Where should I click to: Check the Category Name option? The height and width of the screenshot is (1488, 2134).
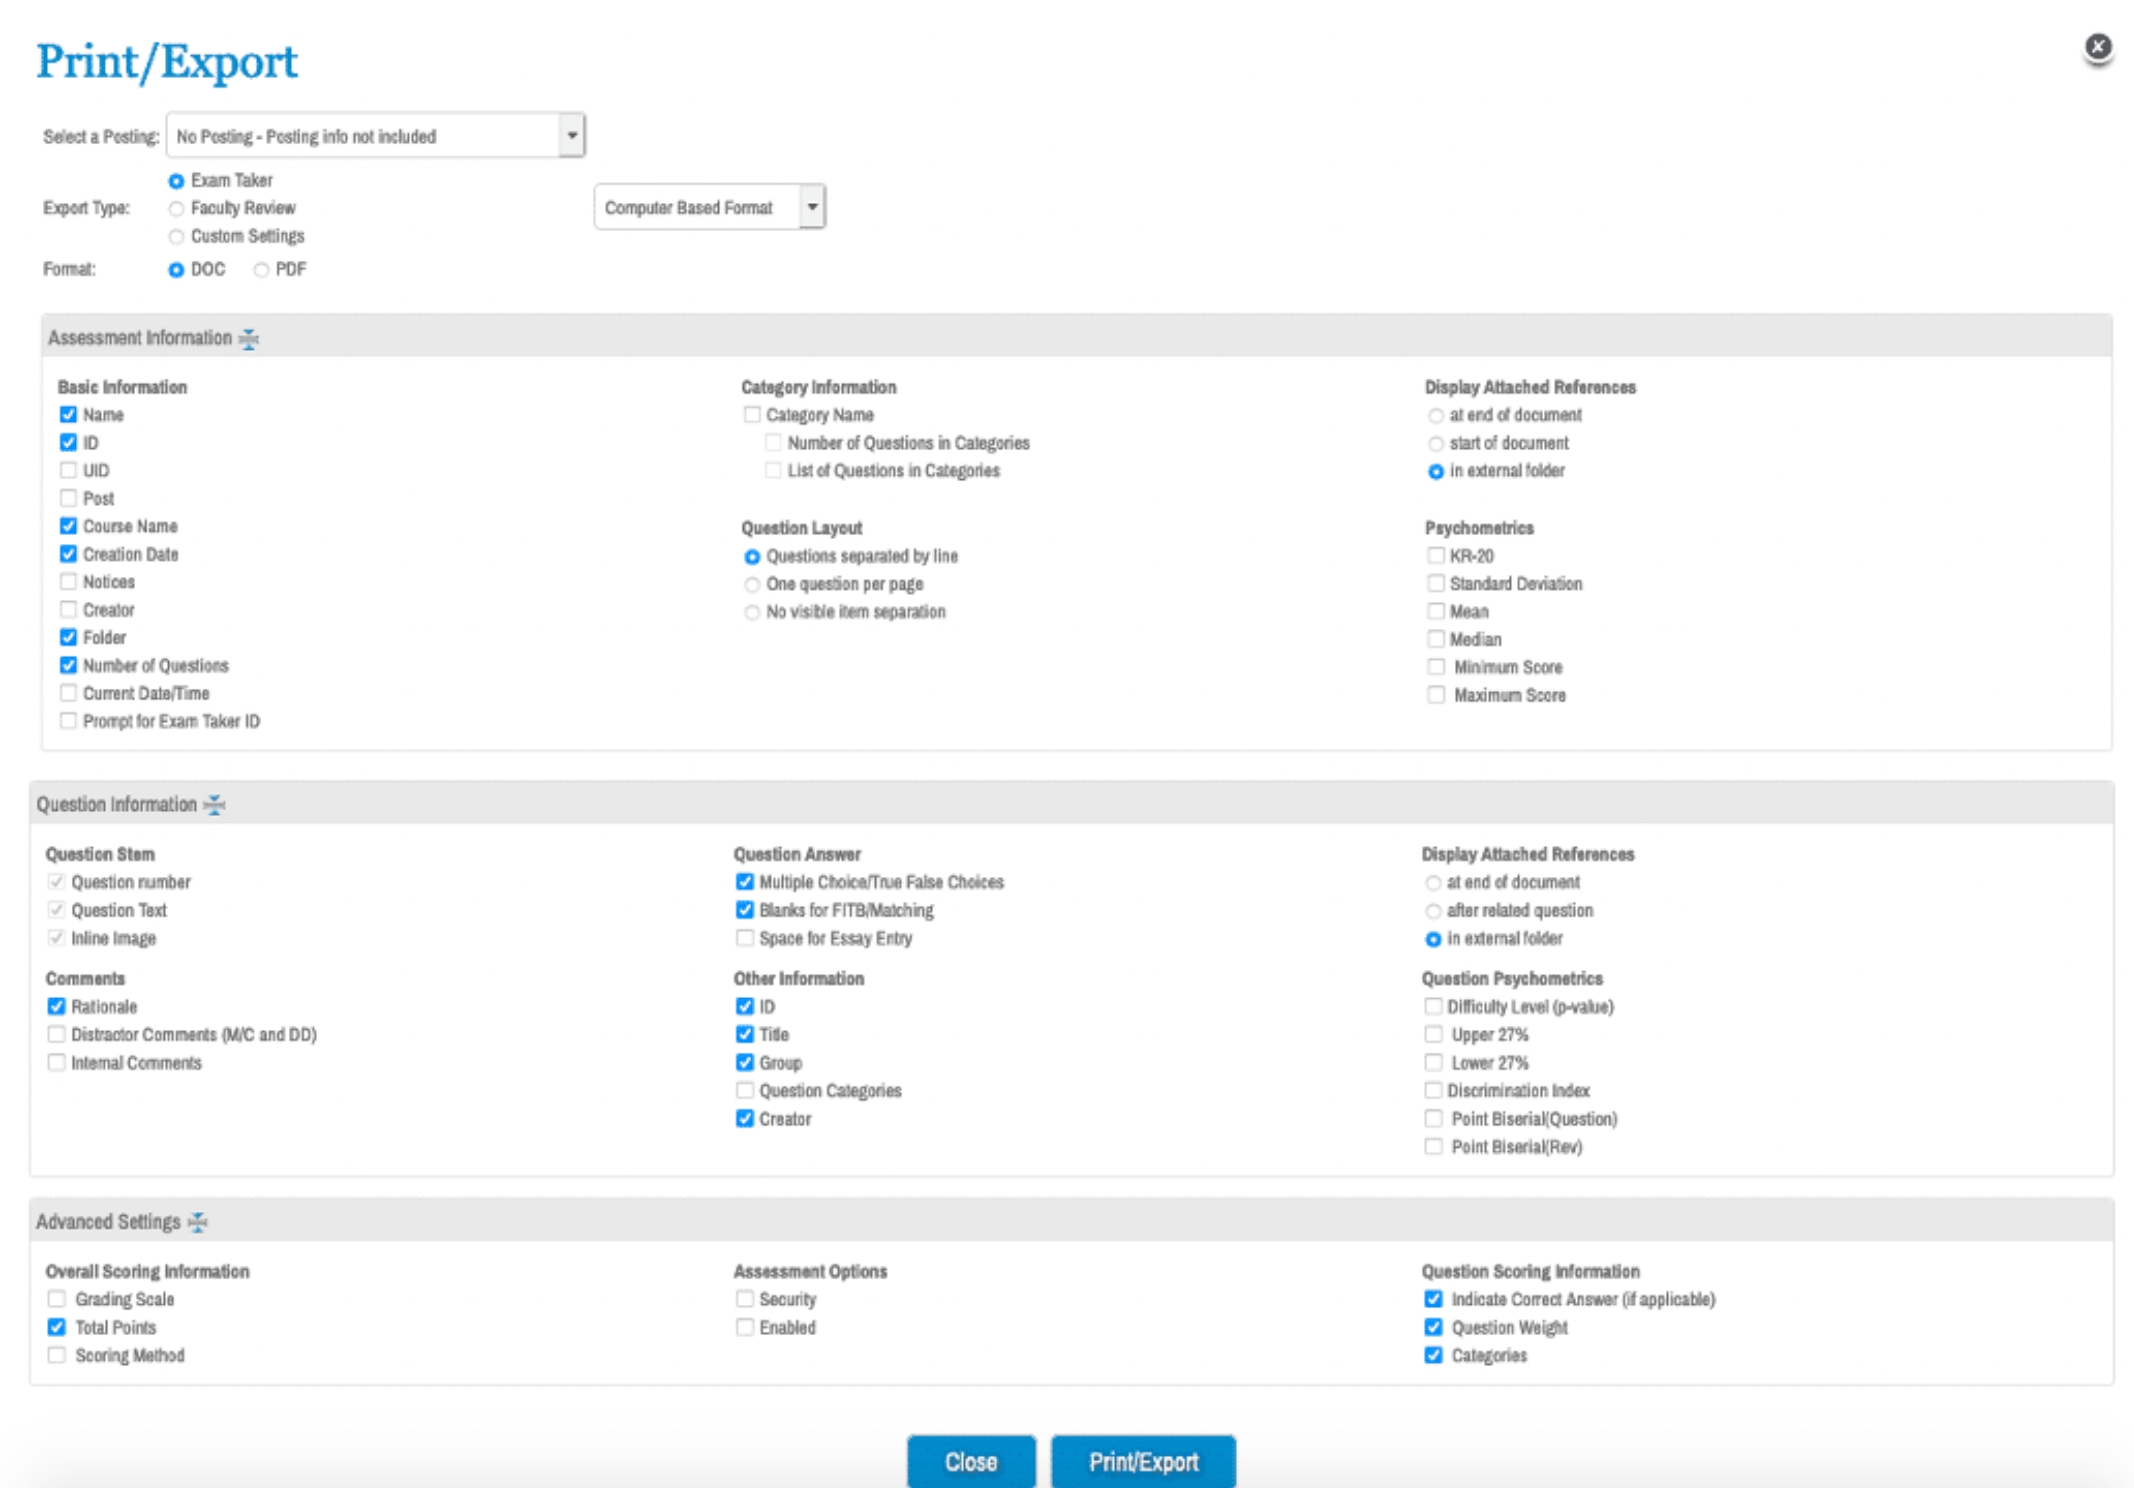pyautogui.click(x=752, y=414)
